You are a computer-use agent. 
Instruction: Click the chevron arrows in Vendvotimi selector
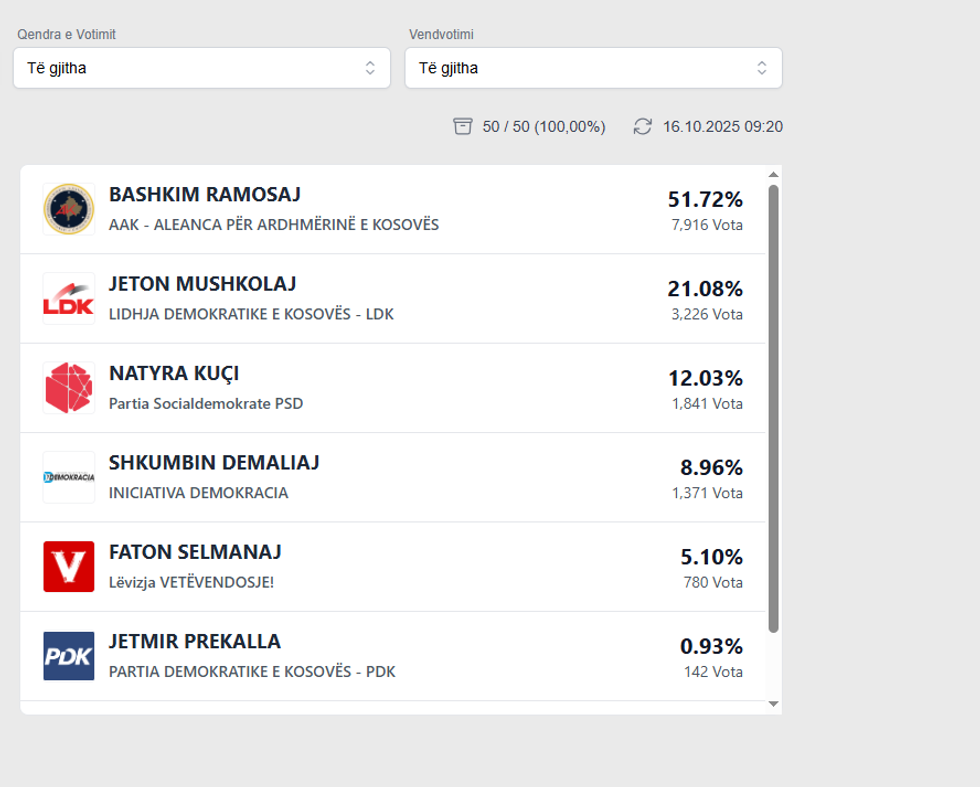point(762,68)
